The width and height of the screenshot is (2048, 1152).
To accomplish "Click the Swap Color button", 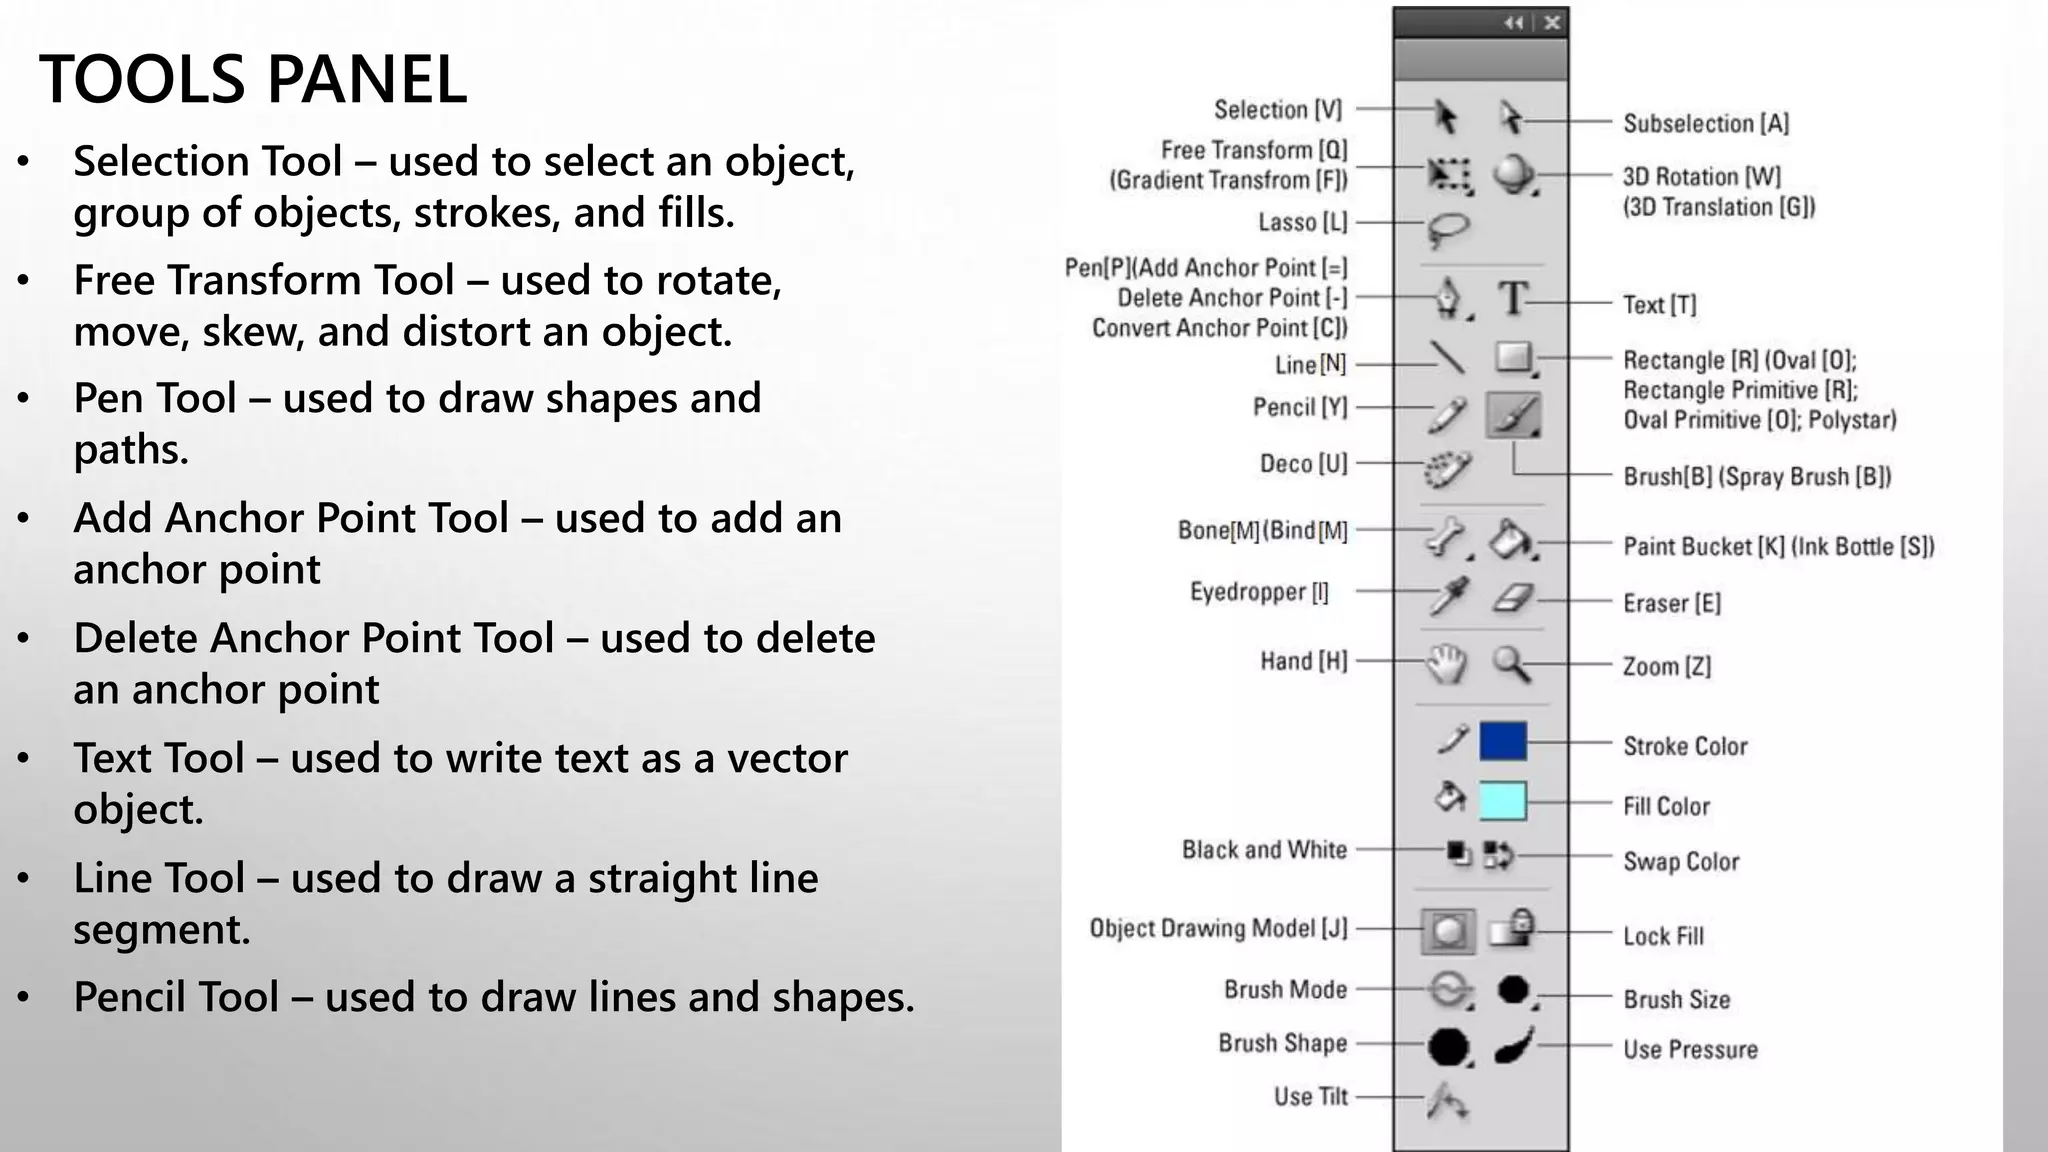I will (x=1498, y=855).
